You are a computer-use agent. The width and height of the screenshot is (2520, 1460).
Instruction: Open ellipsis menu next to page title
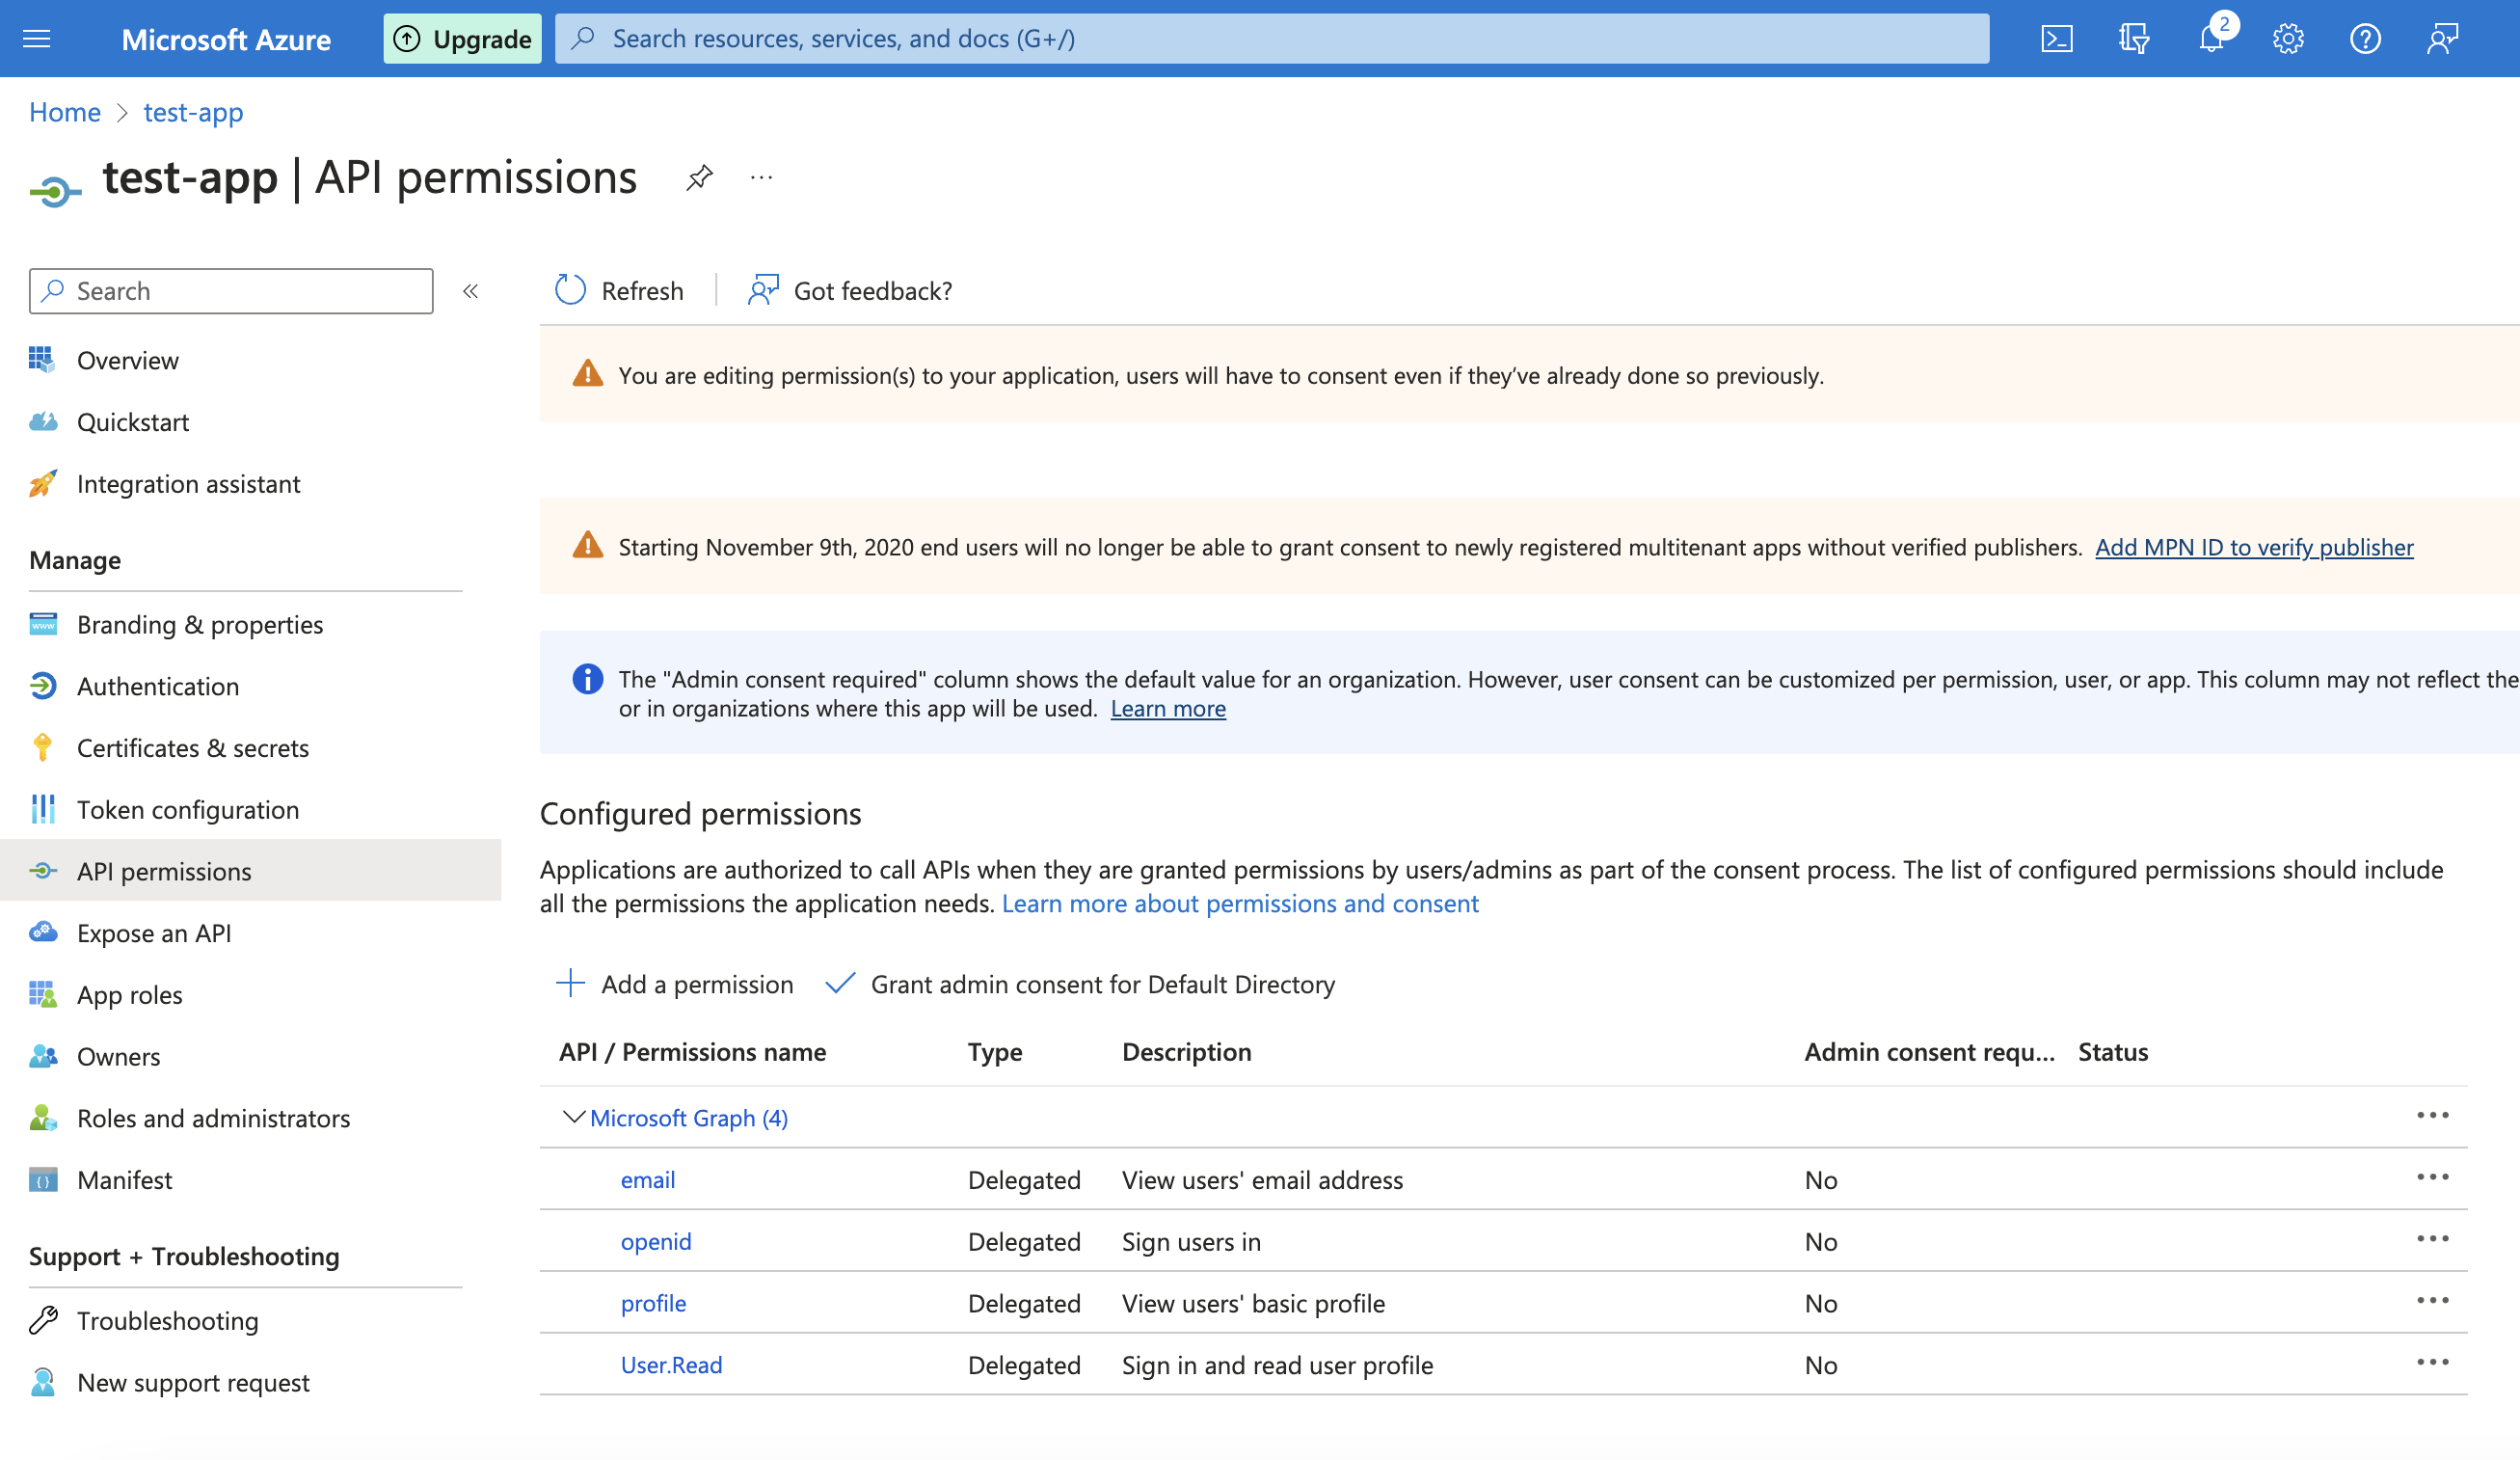point(761,177)
